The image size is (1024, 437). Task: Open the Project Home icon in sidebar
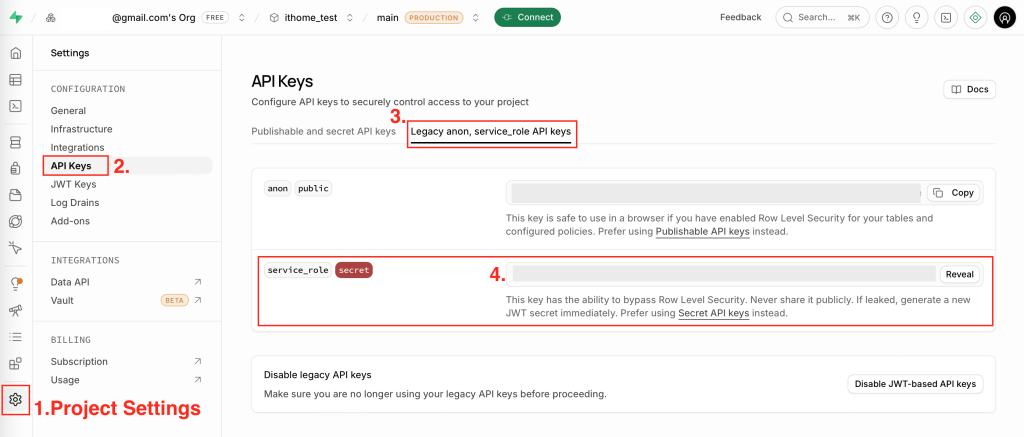(16, 53)
